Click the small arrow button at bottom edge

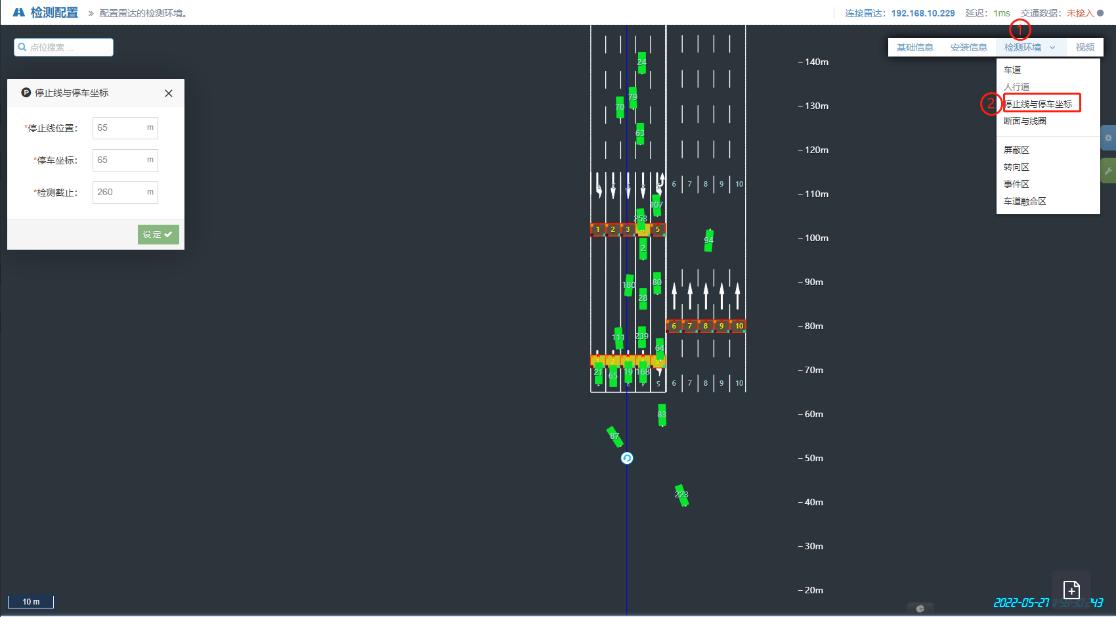pyautogui.click(x=919, y=608)
